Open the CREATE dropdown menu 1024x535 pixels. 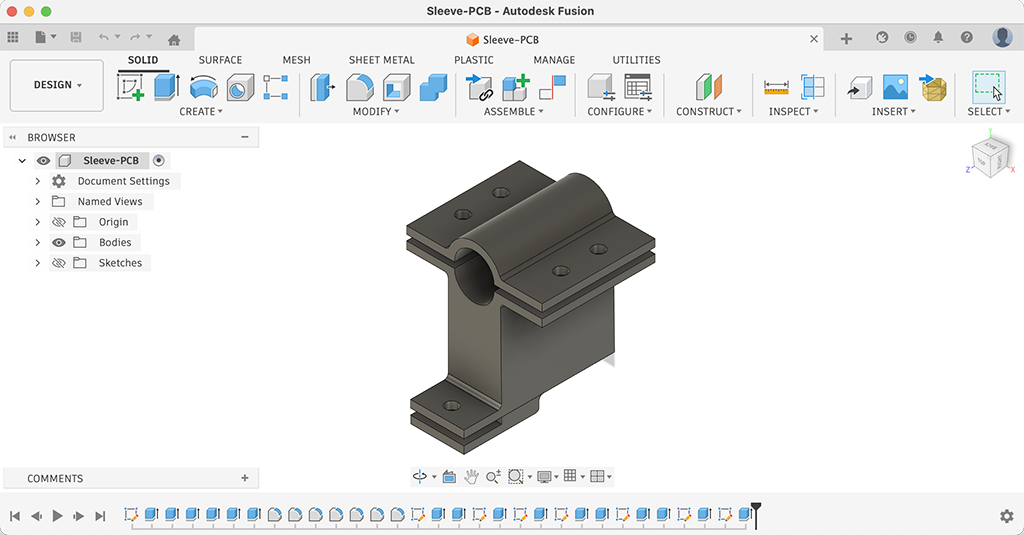tap(201, 112)
